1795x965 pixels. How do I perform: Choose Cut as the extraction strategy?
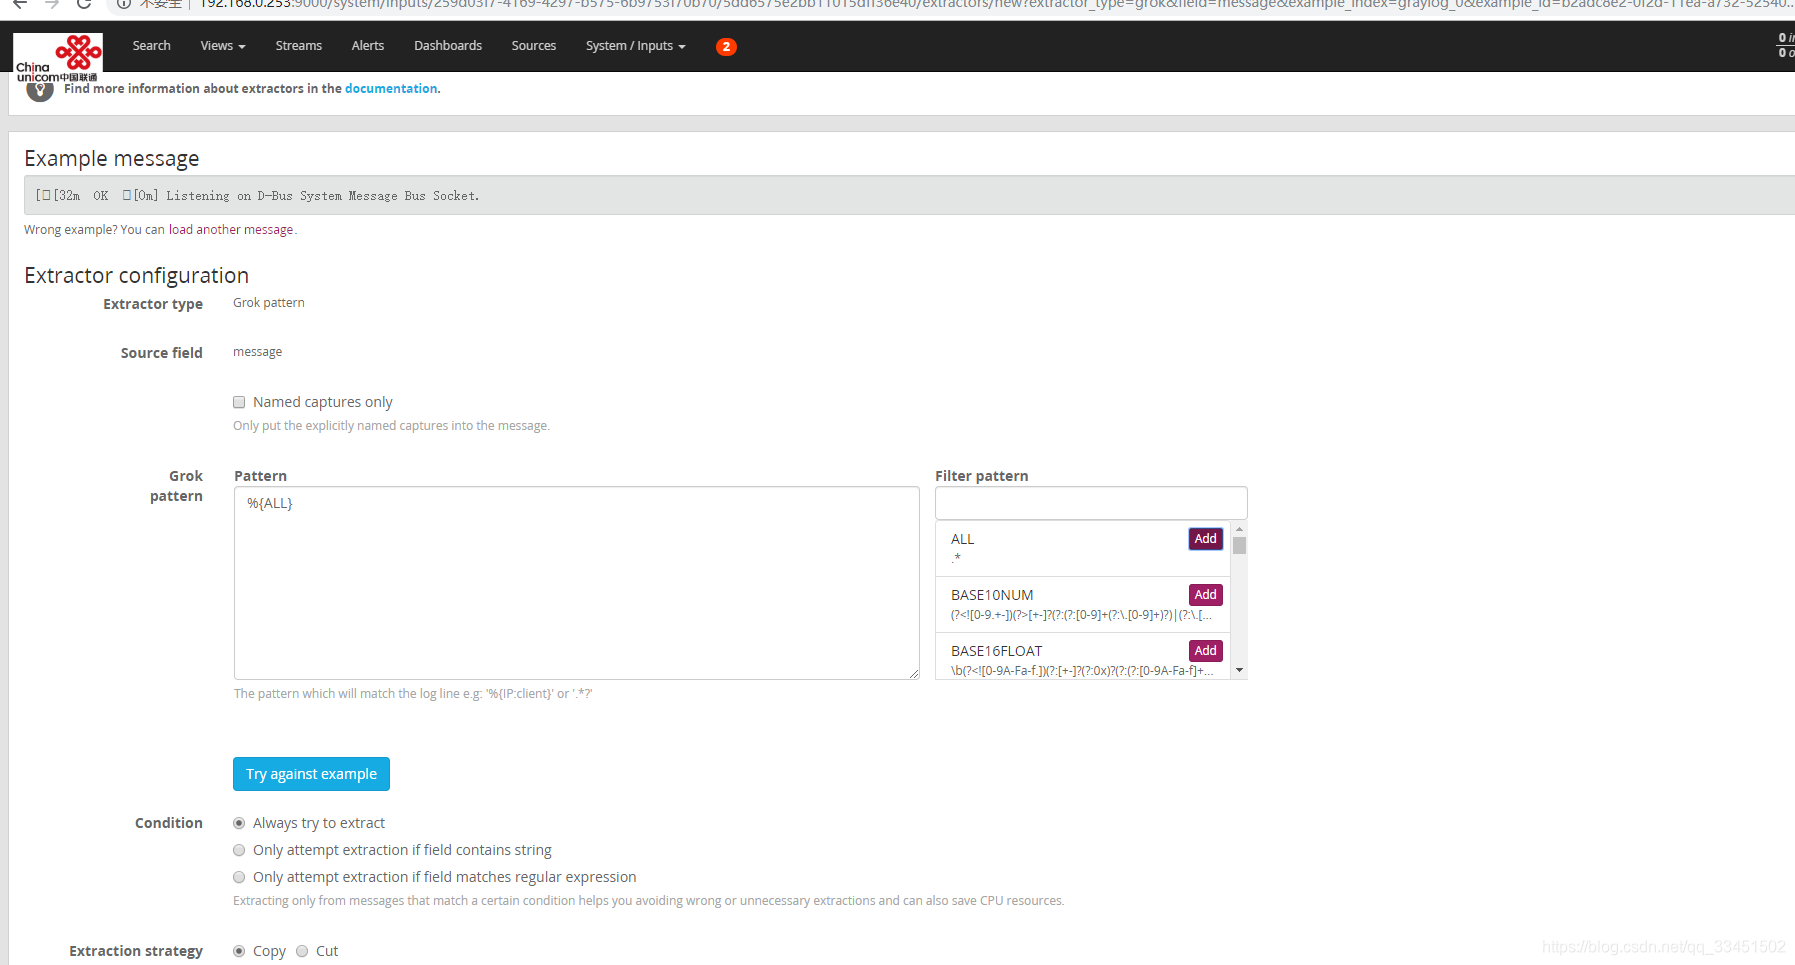[302, 951]
